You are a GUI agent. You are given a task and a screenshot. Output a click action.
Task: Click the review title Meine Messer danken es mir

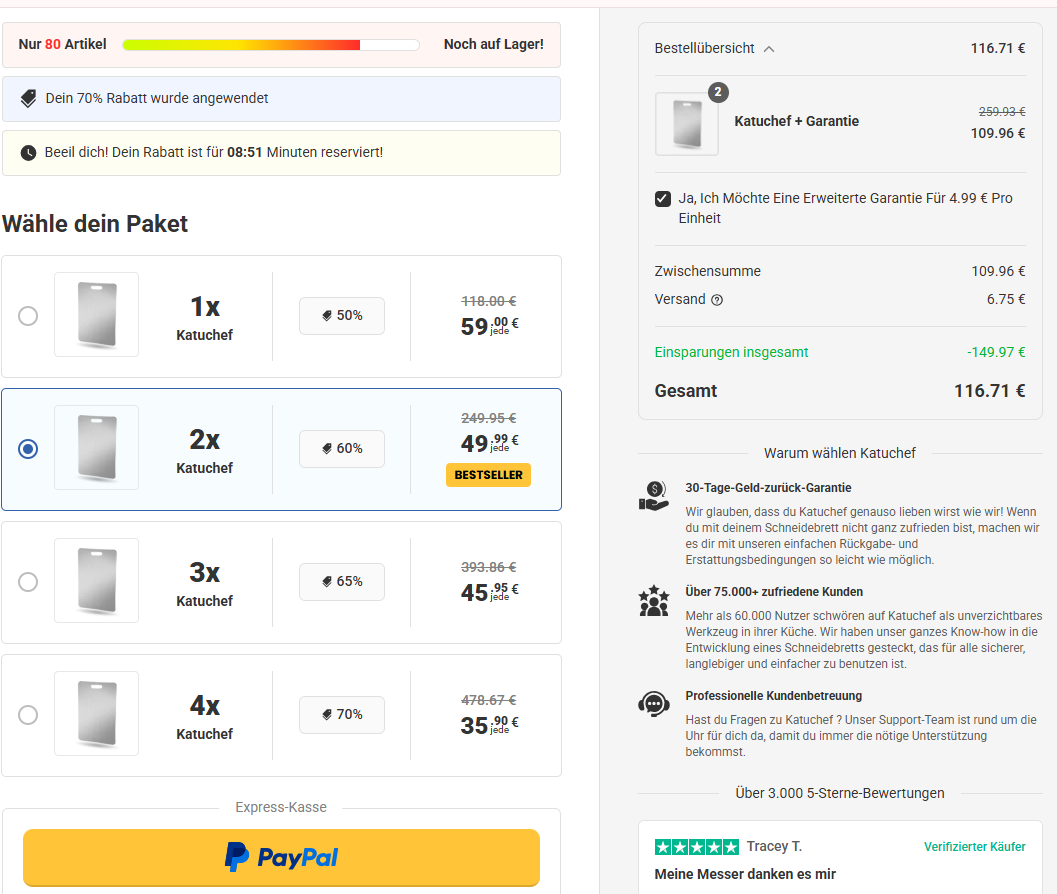click(x=745, y=874)
